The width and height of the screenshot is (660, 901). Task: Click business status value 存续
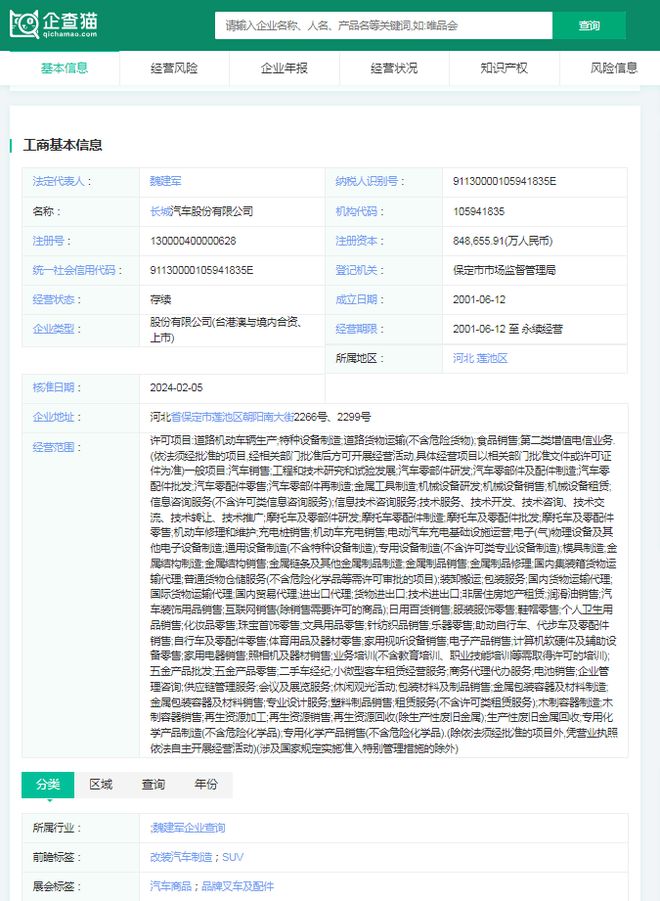160,299
